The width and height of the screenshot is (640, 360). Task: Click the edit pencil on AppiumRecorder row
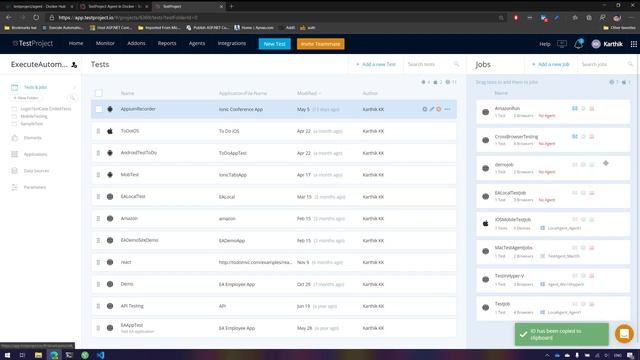pyautogui.click(x=431, y=109)
